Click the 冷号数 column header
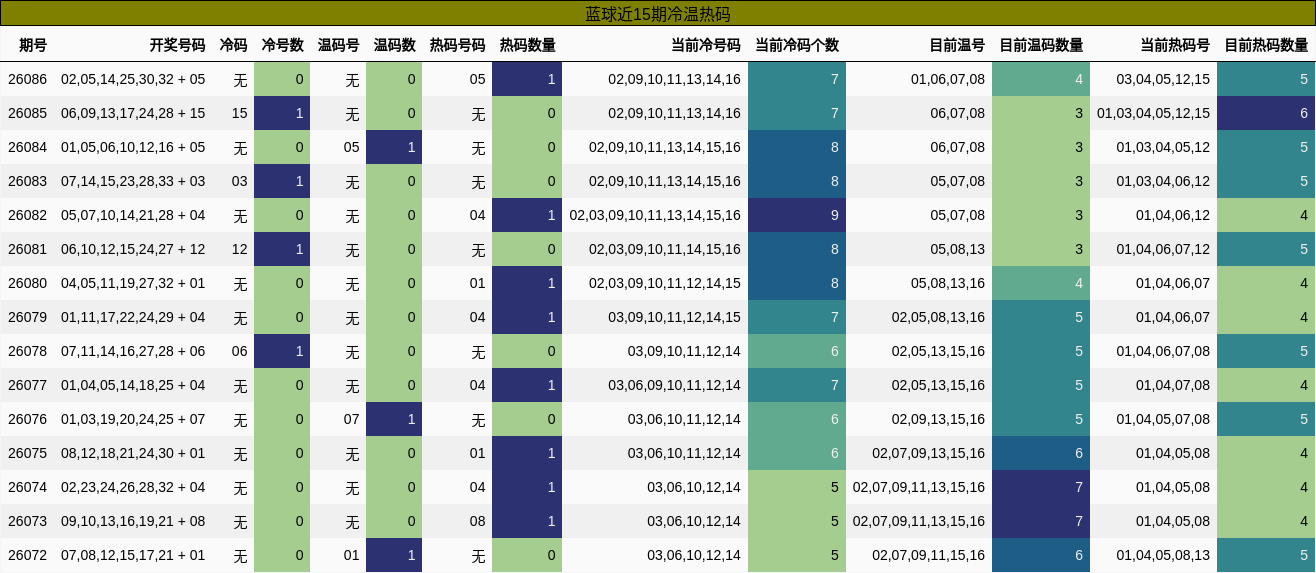 coord(282,45)
